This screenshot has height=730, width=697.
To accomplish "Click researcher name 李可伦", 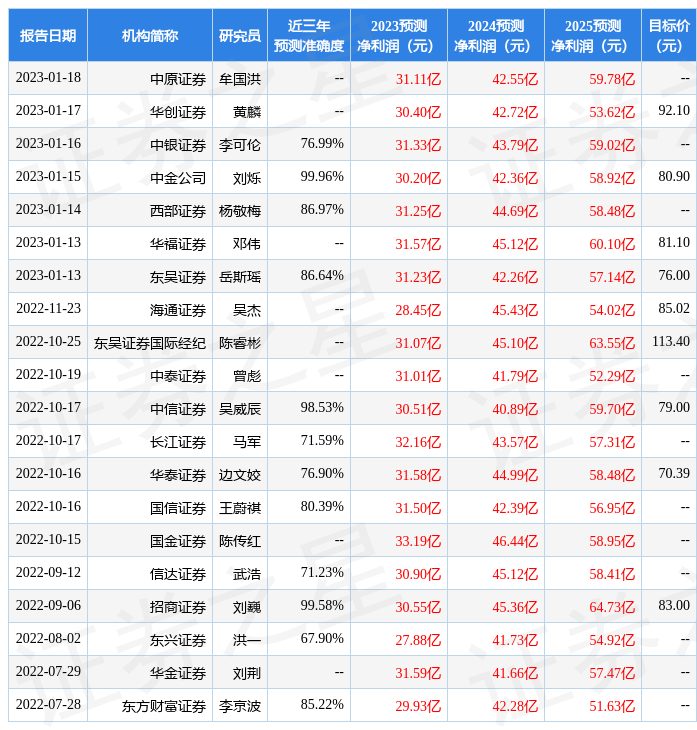I will [240, 145].
